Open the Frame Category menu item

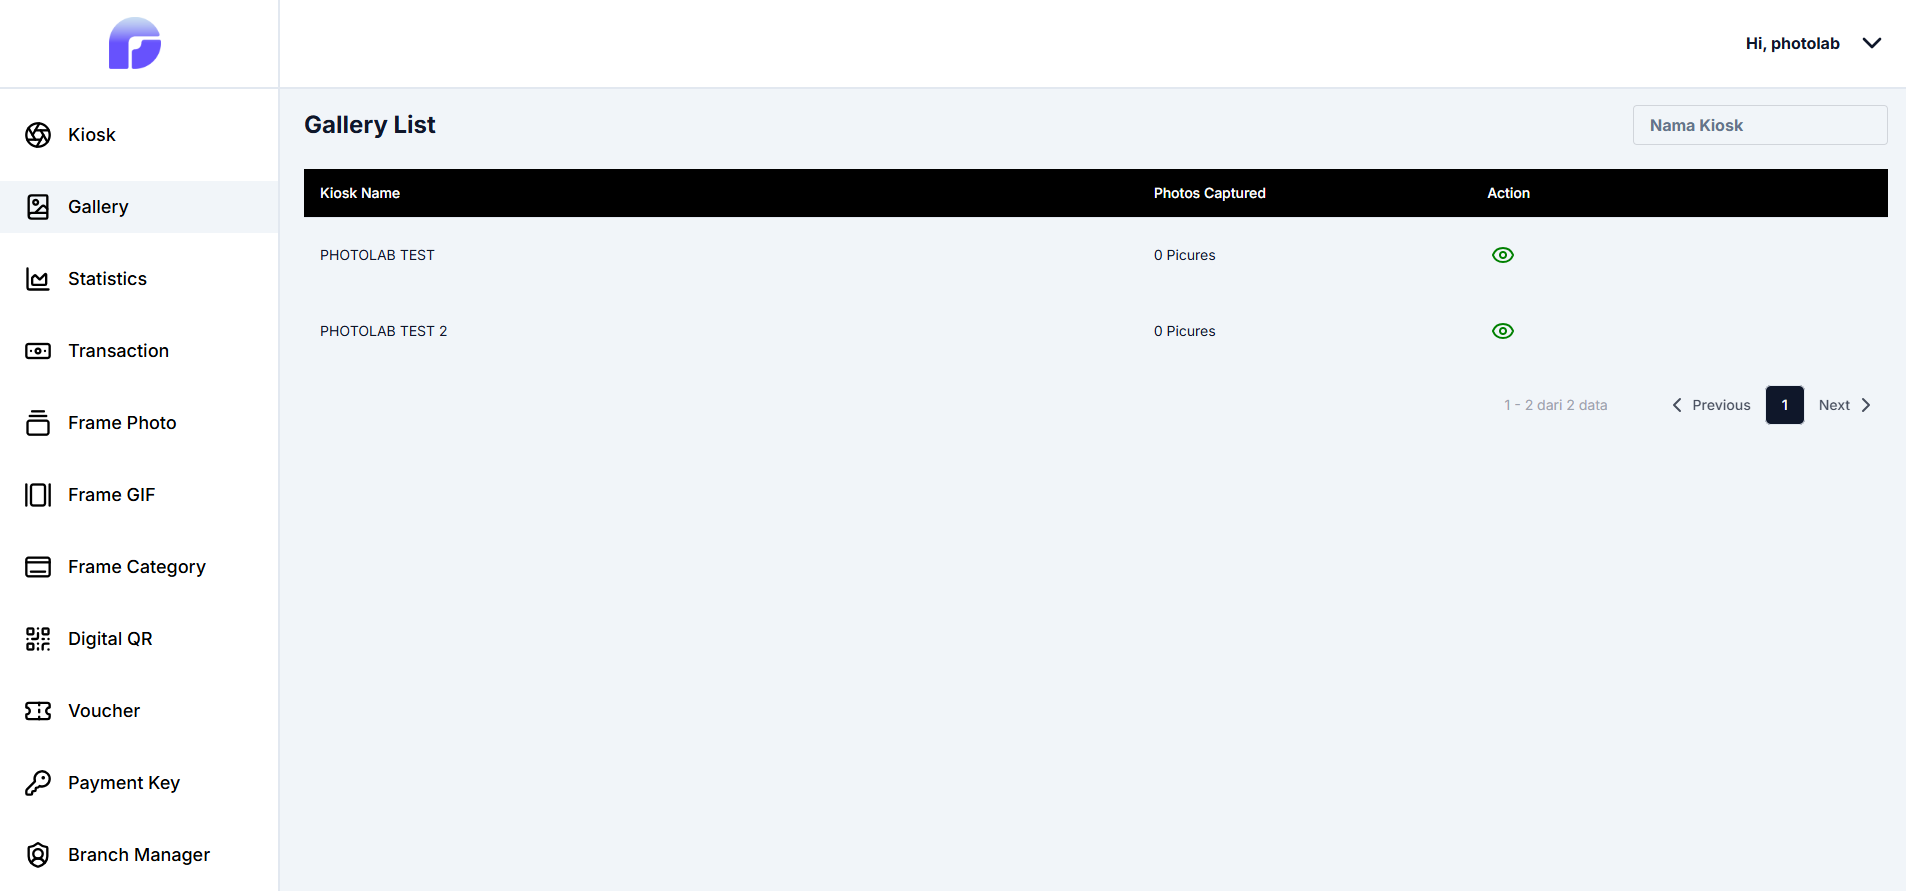click(136, 567)
